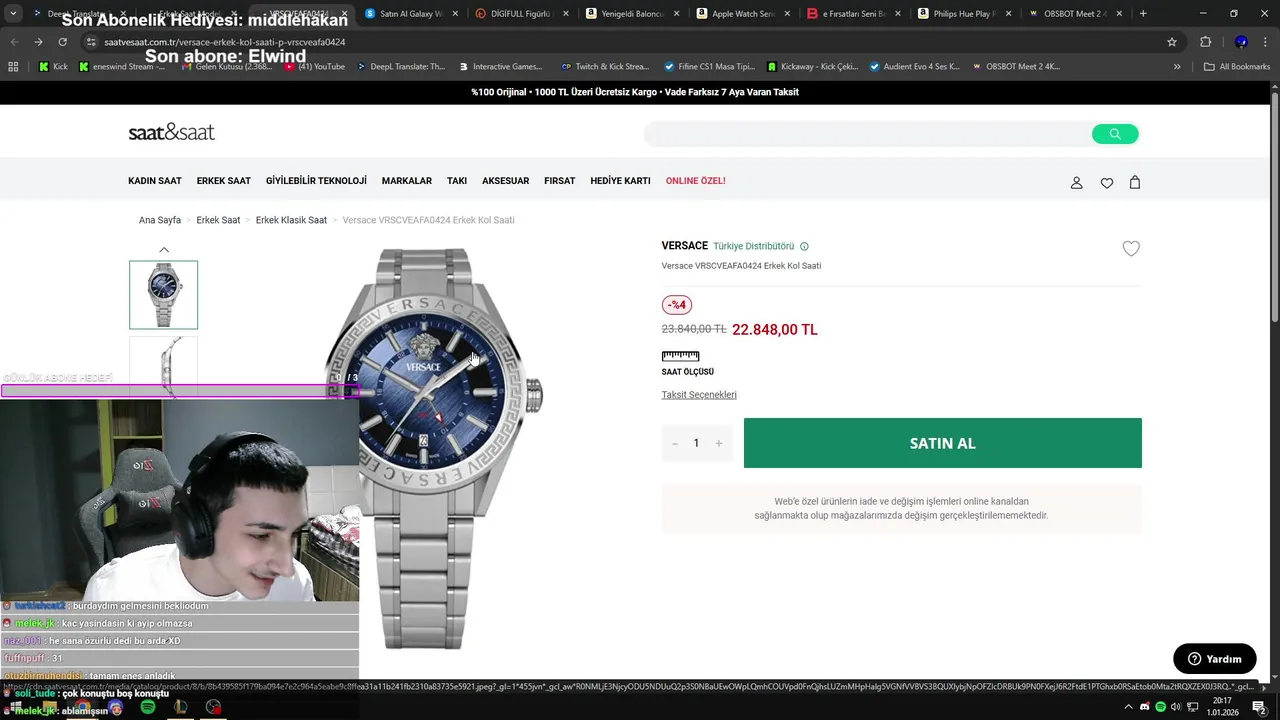1280x720 pixels.
Task: Open the favorites heart in header
Action: (1107, 183)
